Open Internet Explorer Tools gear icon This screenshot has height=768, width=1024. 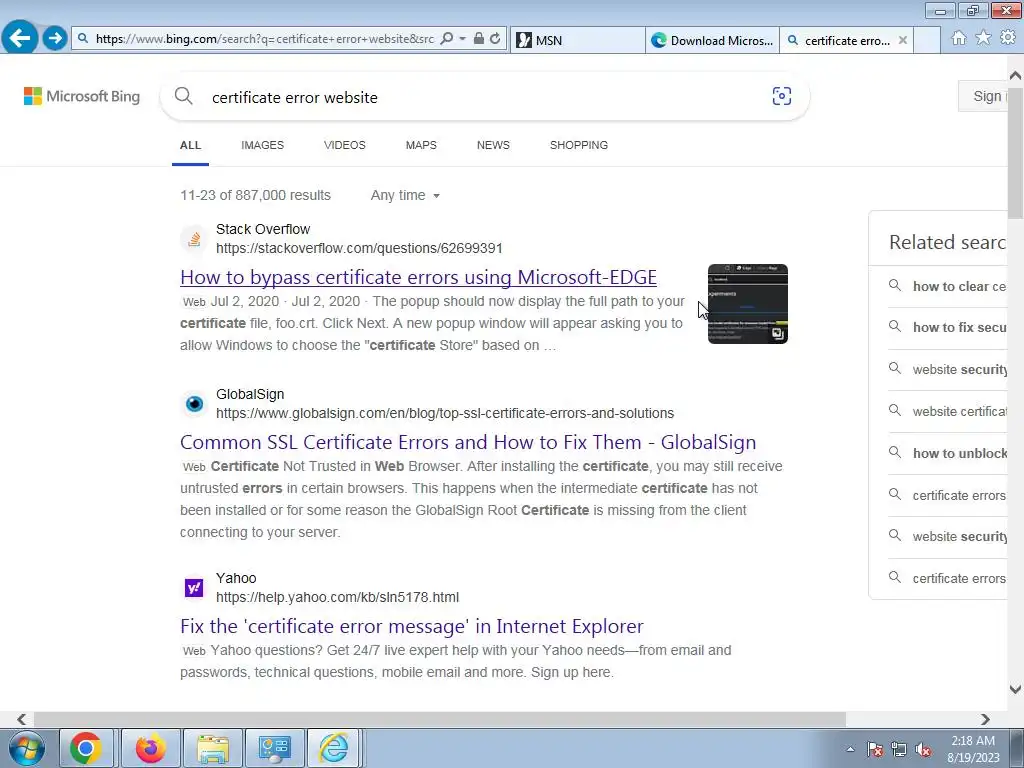[x=1008, y=38]
